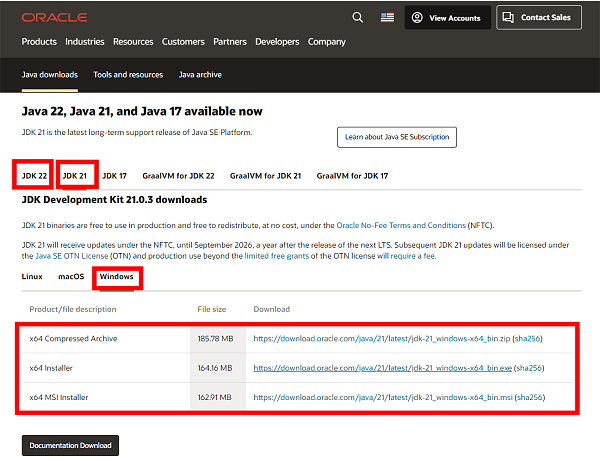
Task: Click Learn about Java SE Subscription
Action: coord(397,137)
